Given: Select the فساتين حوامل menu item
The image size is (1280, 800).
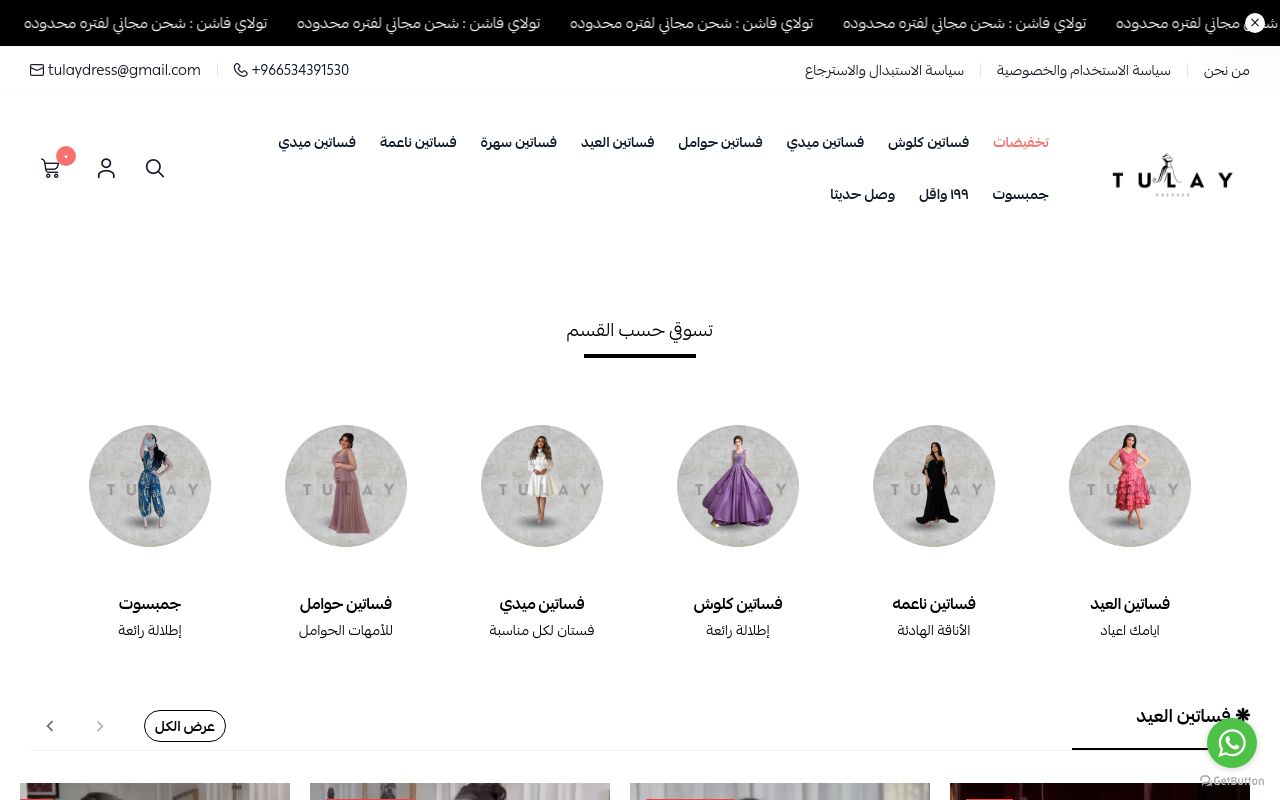Looking at the screenshot, I should coord(720,142).
